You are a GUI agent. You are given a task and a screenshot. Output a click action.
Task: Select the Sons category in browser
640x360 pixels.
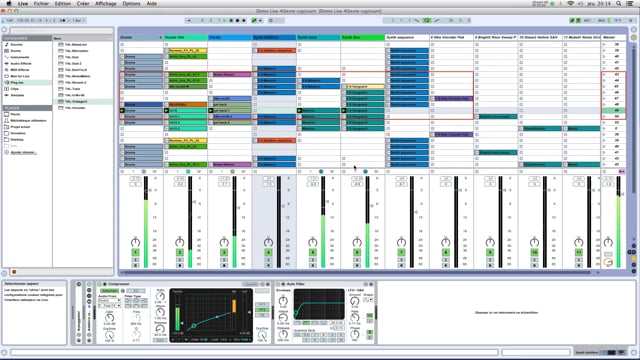click(x=17, y=44)
